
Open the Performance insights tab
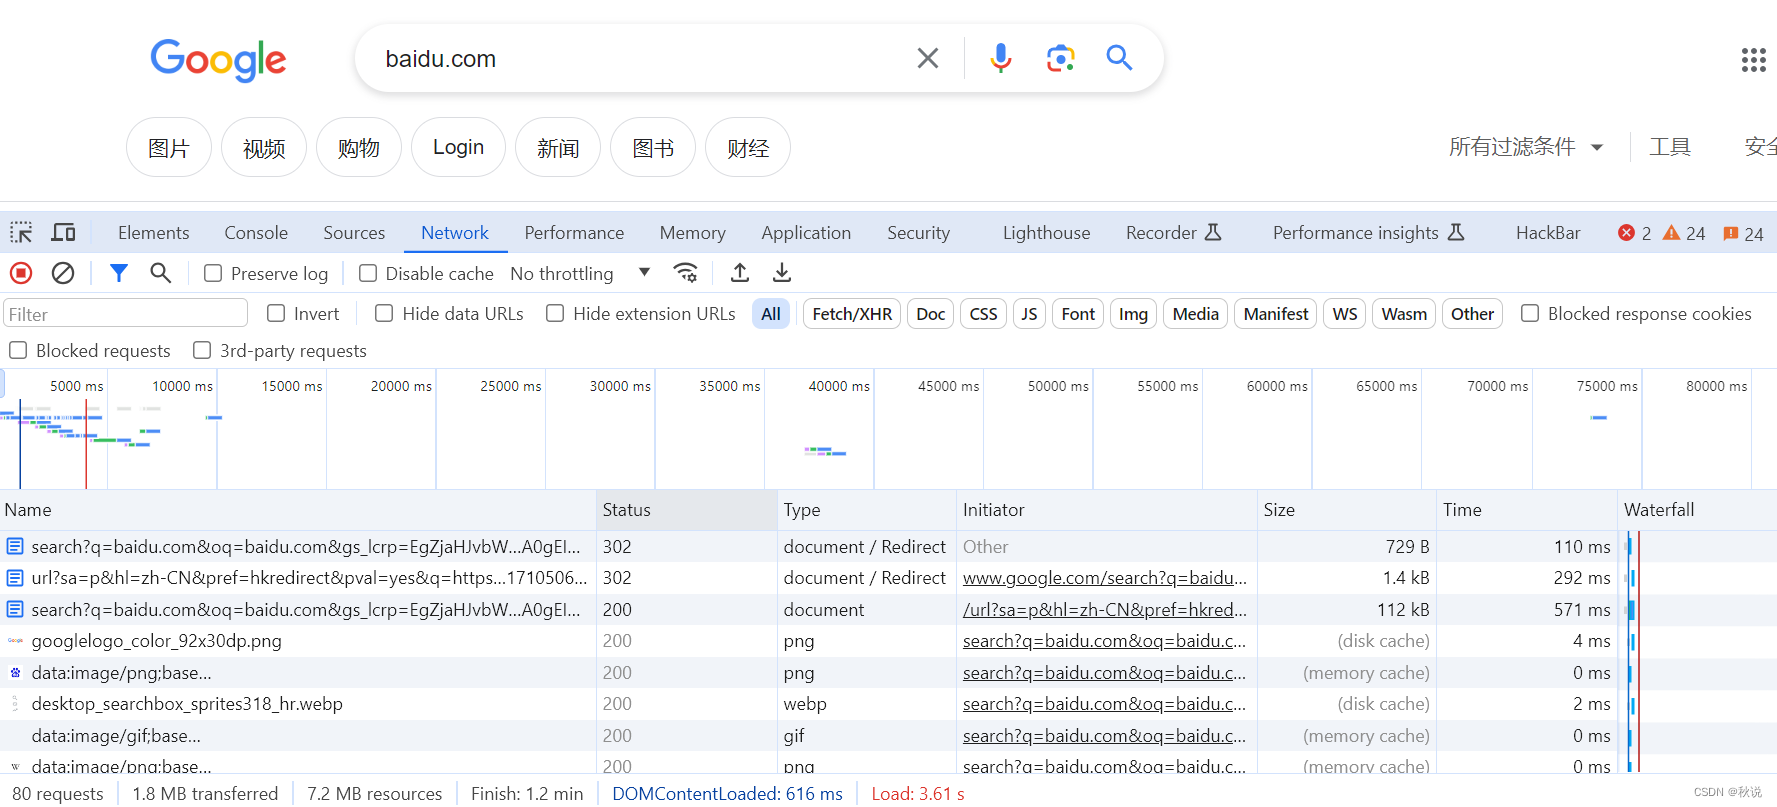coord(1368,233)
